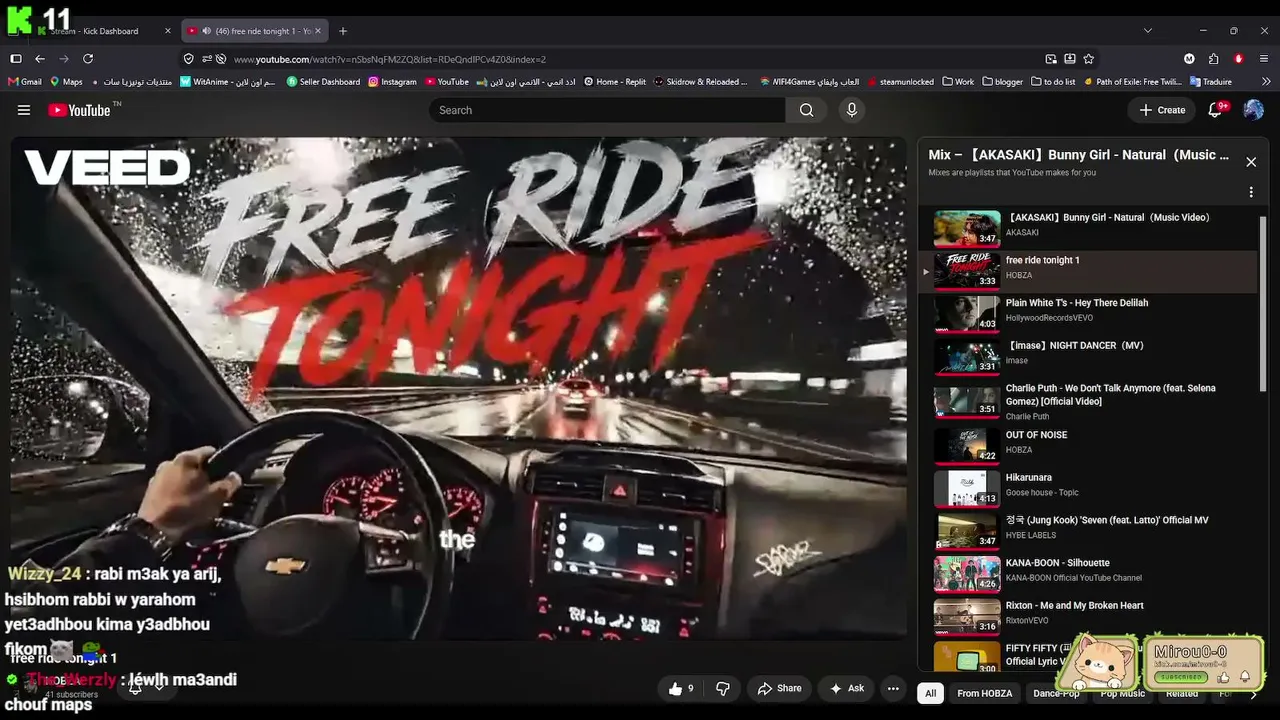The width and height of the screenshot is (1280, 720).
Task: Click the YouTube search magnifier button
Action: (806, 110)
